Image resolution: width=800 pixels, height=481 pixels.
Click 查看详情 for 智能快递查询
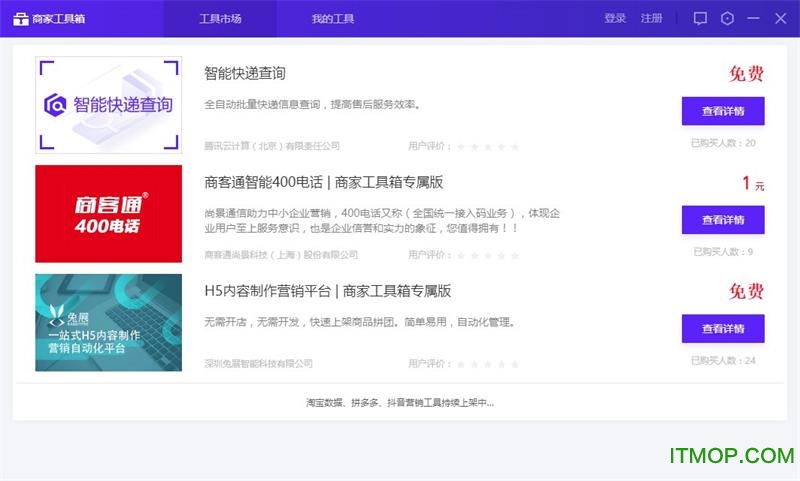click(x=722, y=111)
